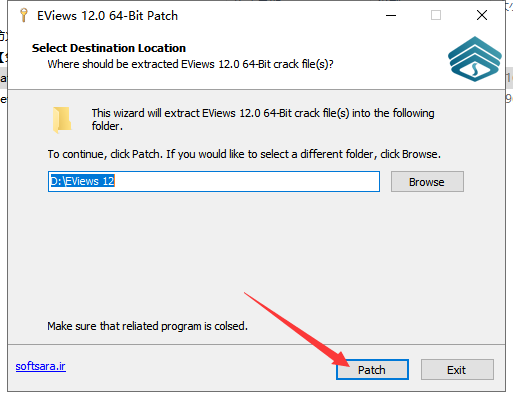The image size is (513, 399).
Task: Click the yellow folder icon
Action: (62, 120)
